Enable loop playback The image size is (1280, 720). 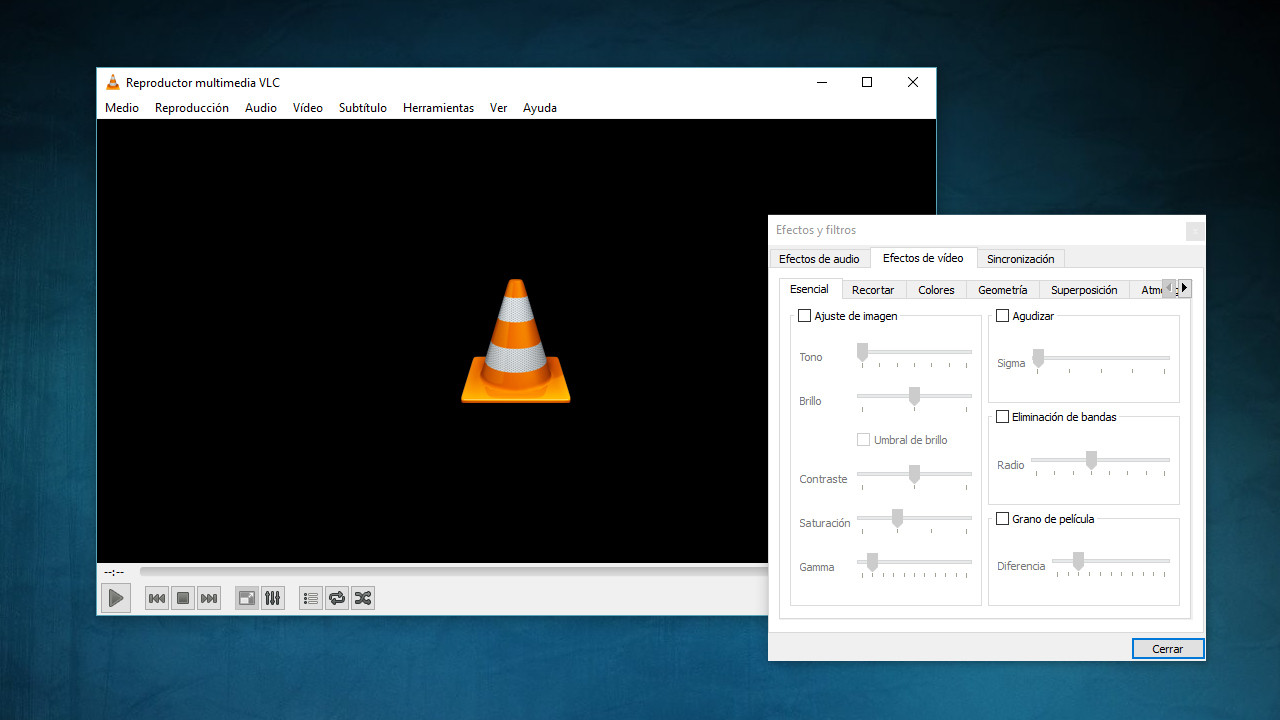336,597
